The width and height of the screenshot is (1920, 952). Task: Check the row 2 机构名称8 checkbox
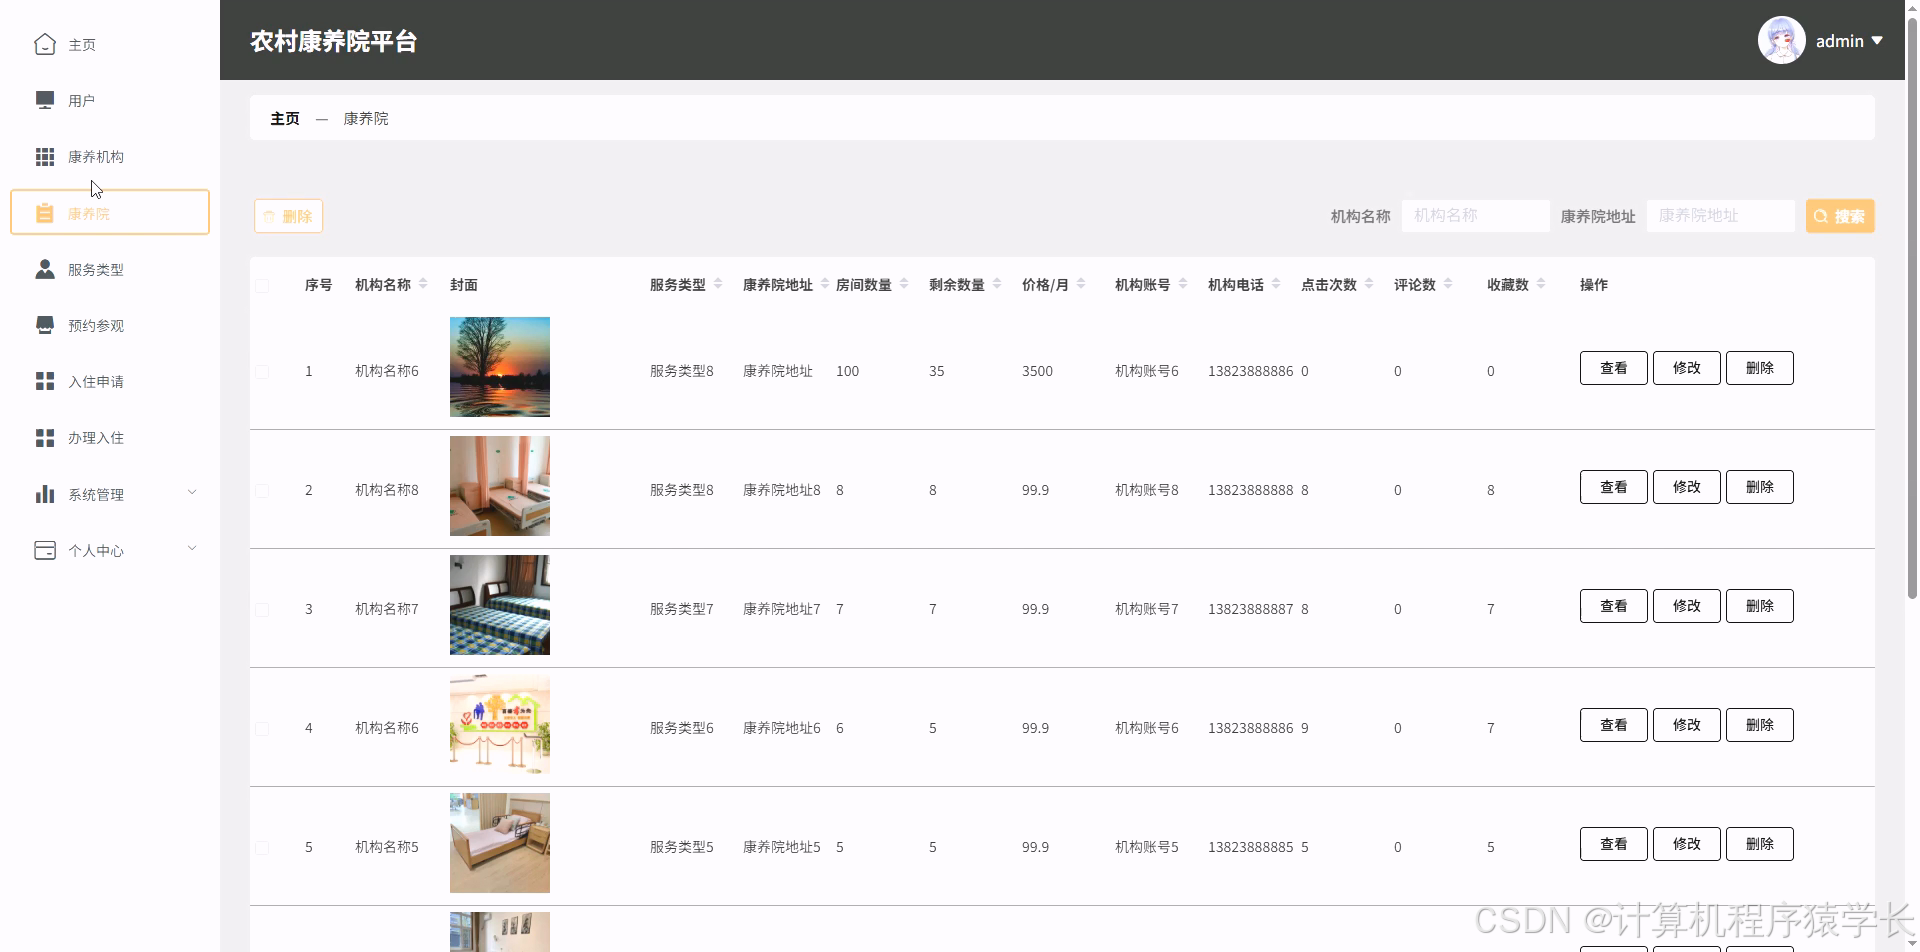262,490
